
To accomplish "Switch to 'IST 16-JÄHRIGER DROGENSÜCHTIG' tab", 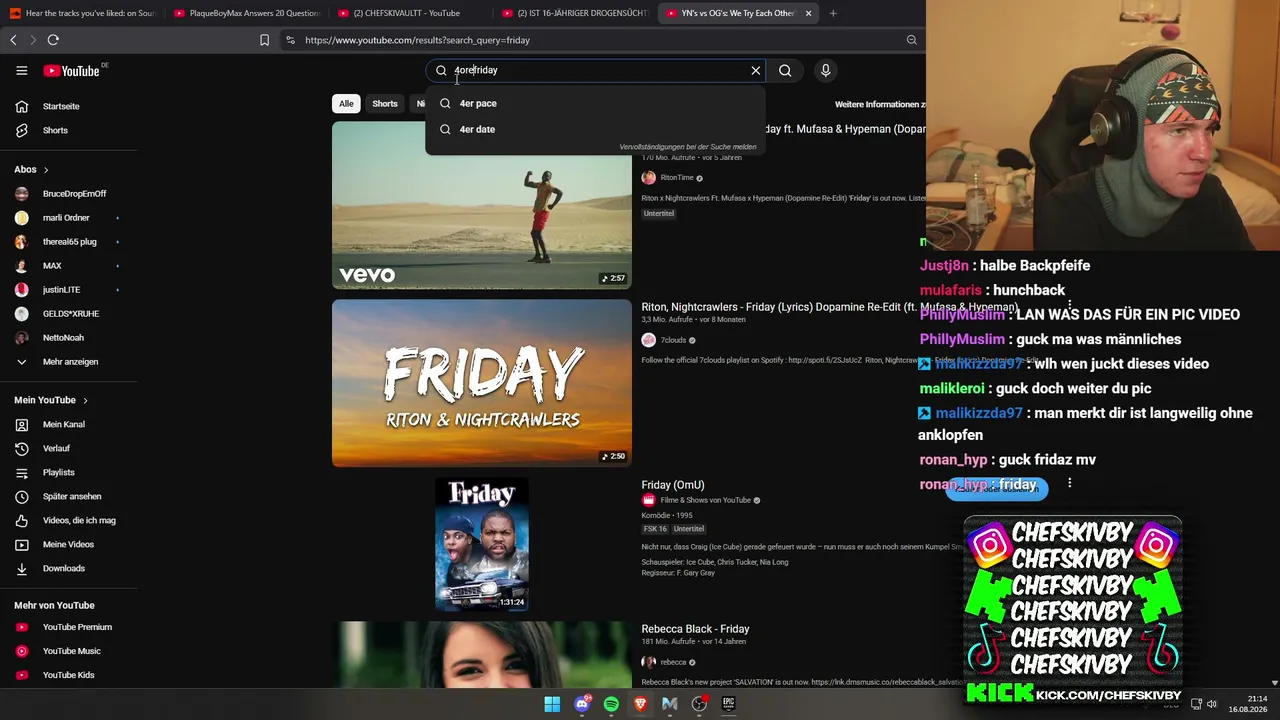I will click(574, 13).
